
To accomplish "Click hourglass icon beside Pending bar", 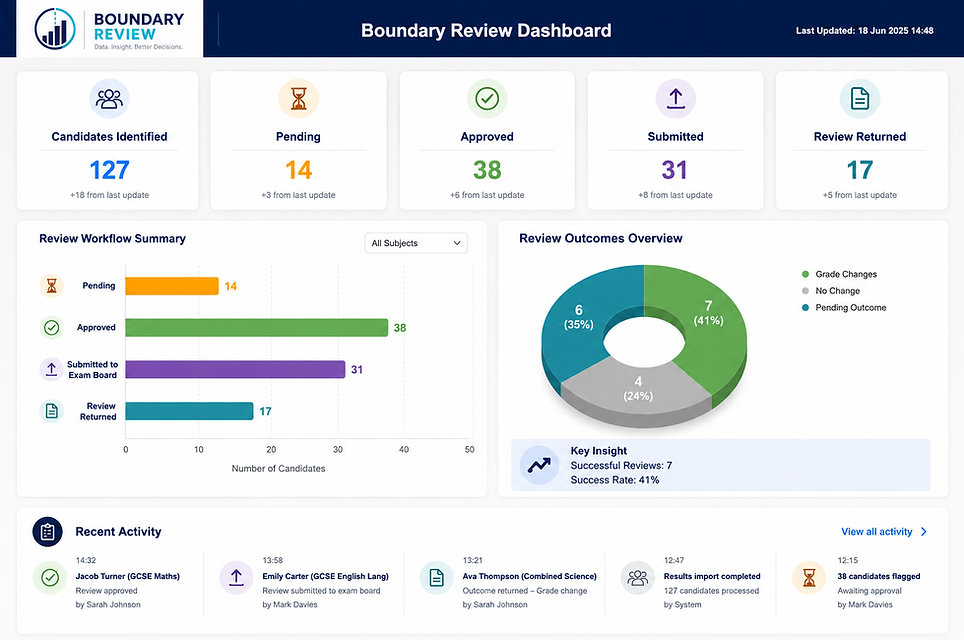I will click(52, 286).
